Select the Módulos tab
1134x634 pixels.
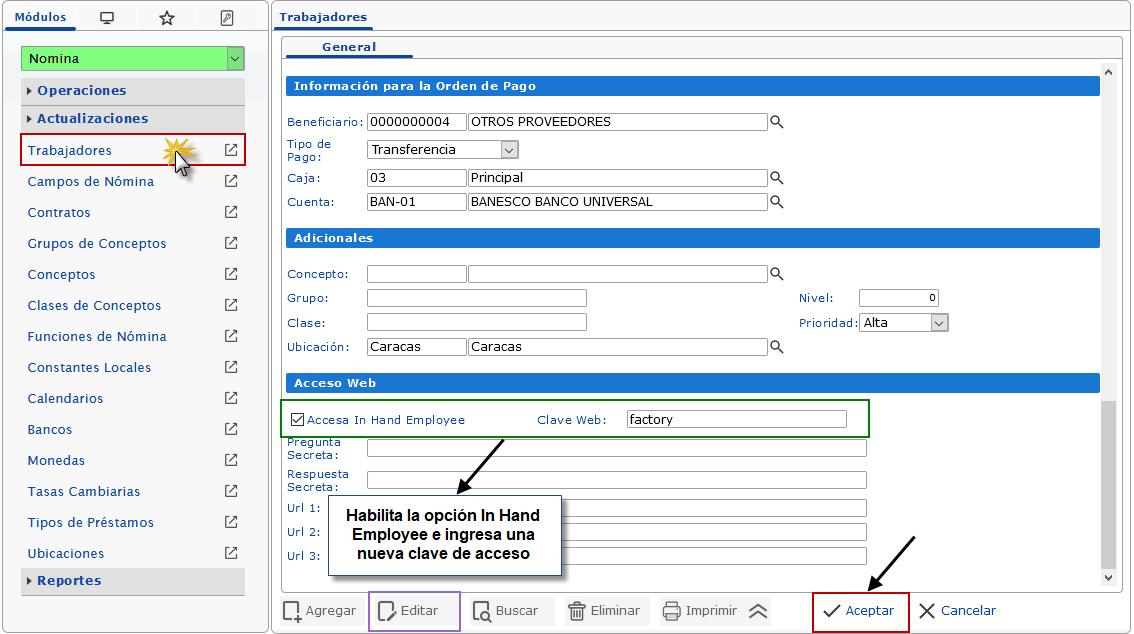click(x=41, y=17)
